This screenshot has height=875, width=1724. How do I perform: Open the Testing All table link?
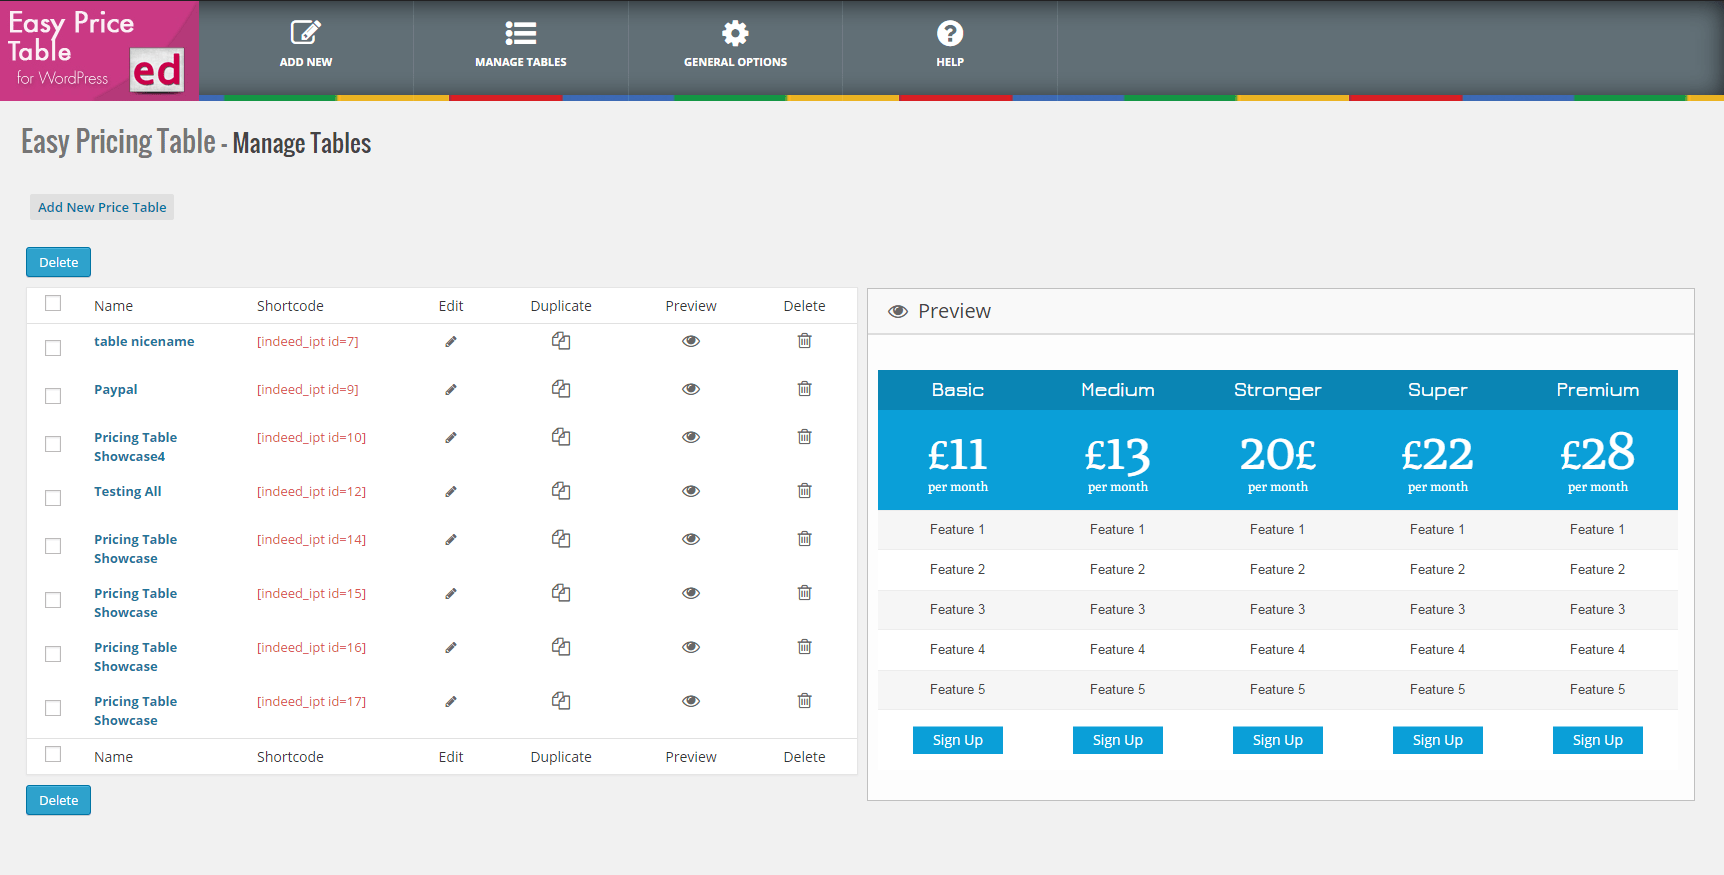[x=128, y=491]
